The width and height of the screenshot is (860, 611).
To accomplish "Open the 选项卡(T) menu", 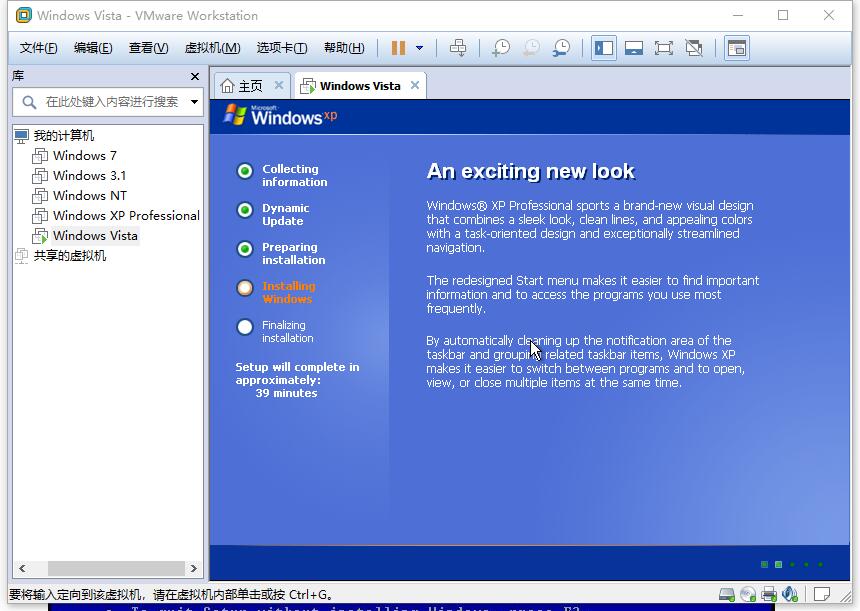I will click(x=282, y=48).
